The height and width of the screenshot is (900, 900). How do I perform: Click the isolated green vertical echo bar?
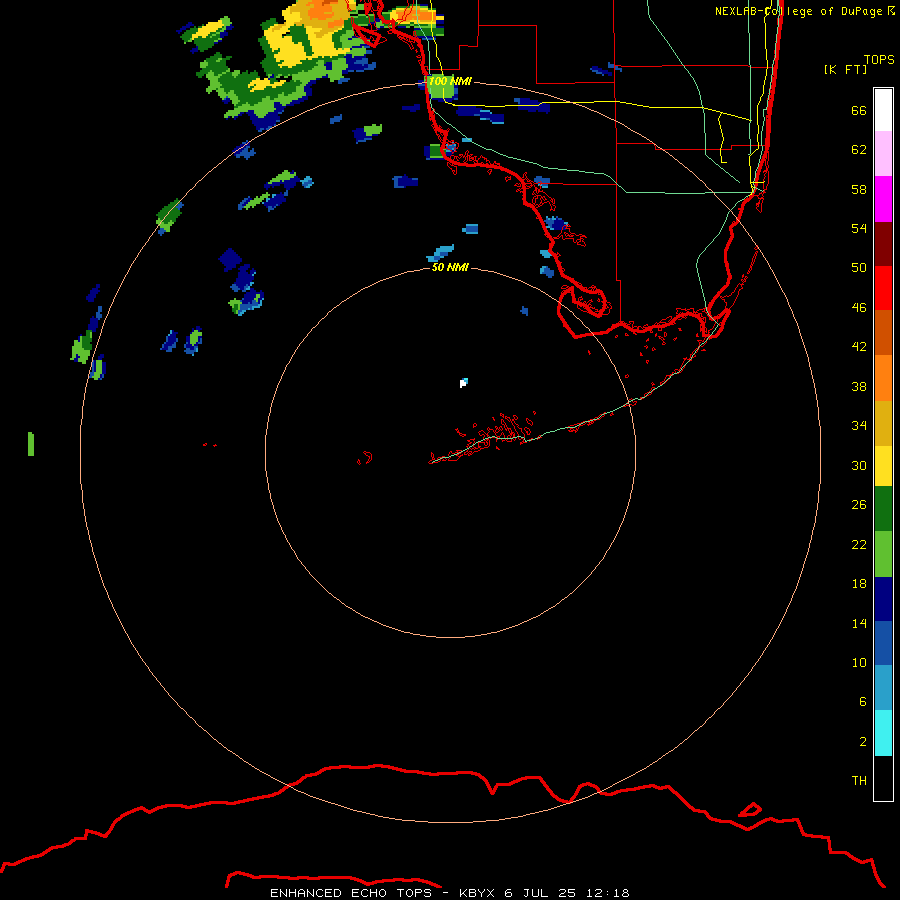point(31,444)
